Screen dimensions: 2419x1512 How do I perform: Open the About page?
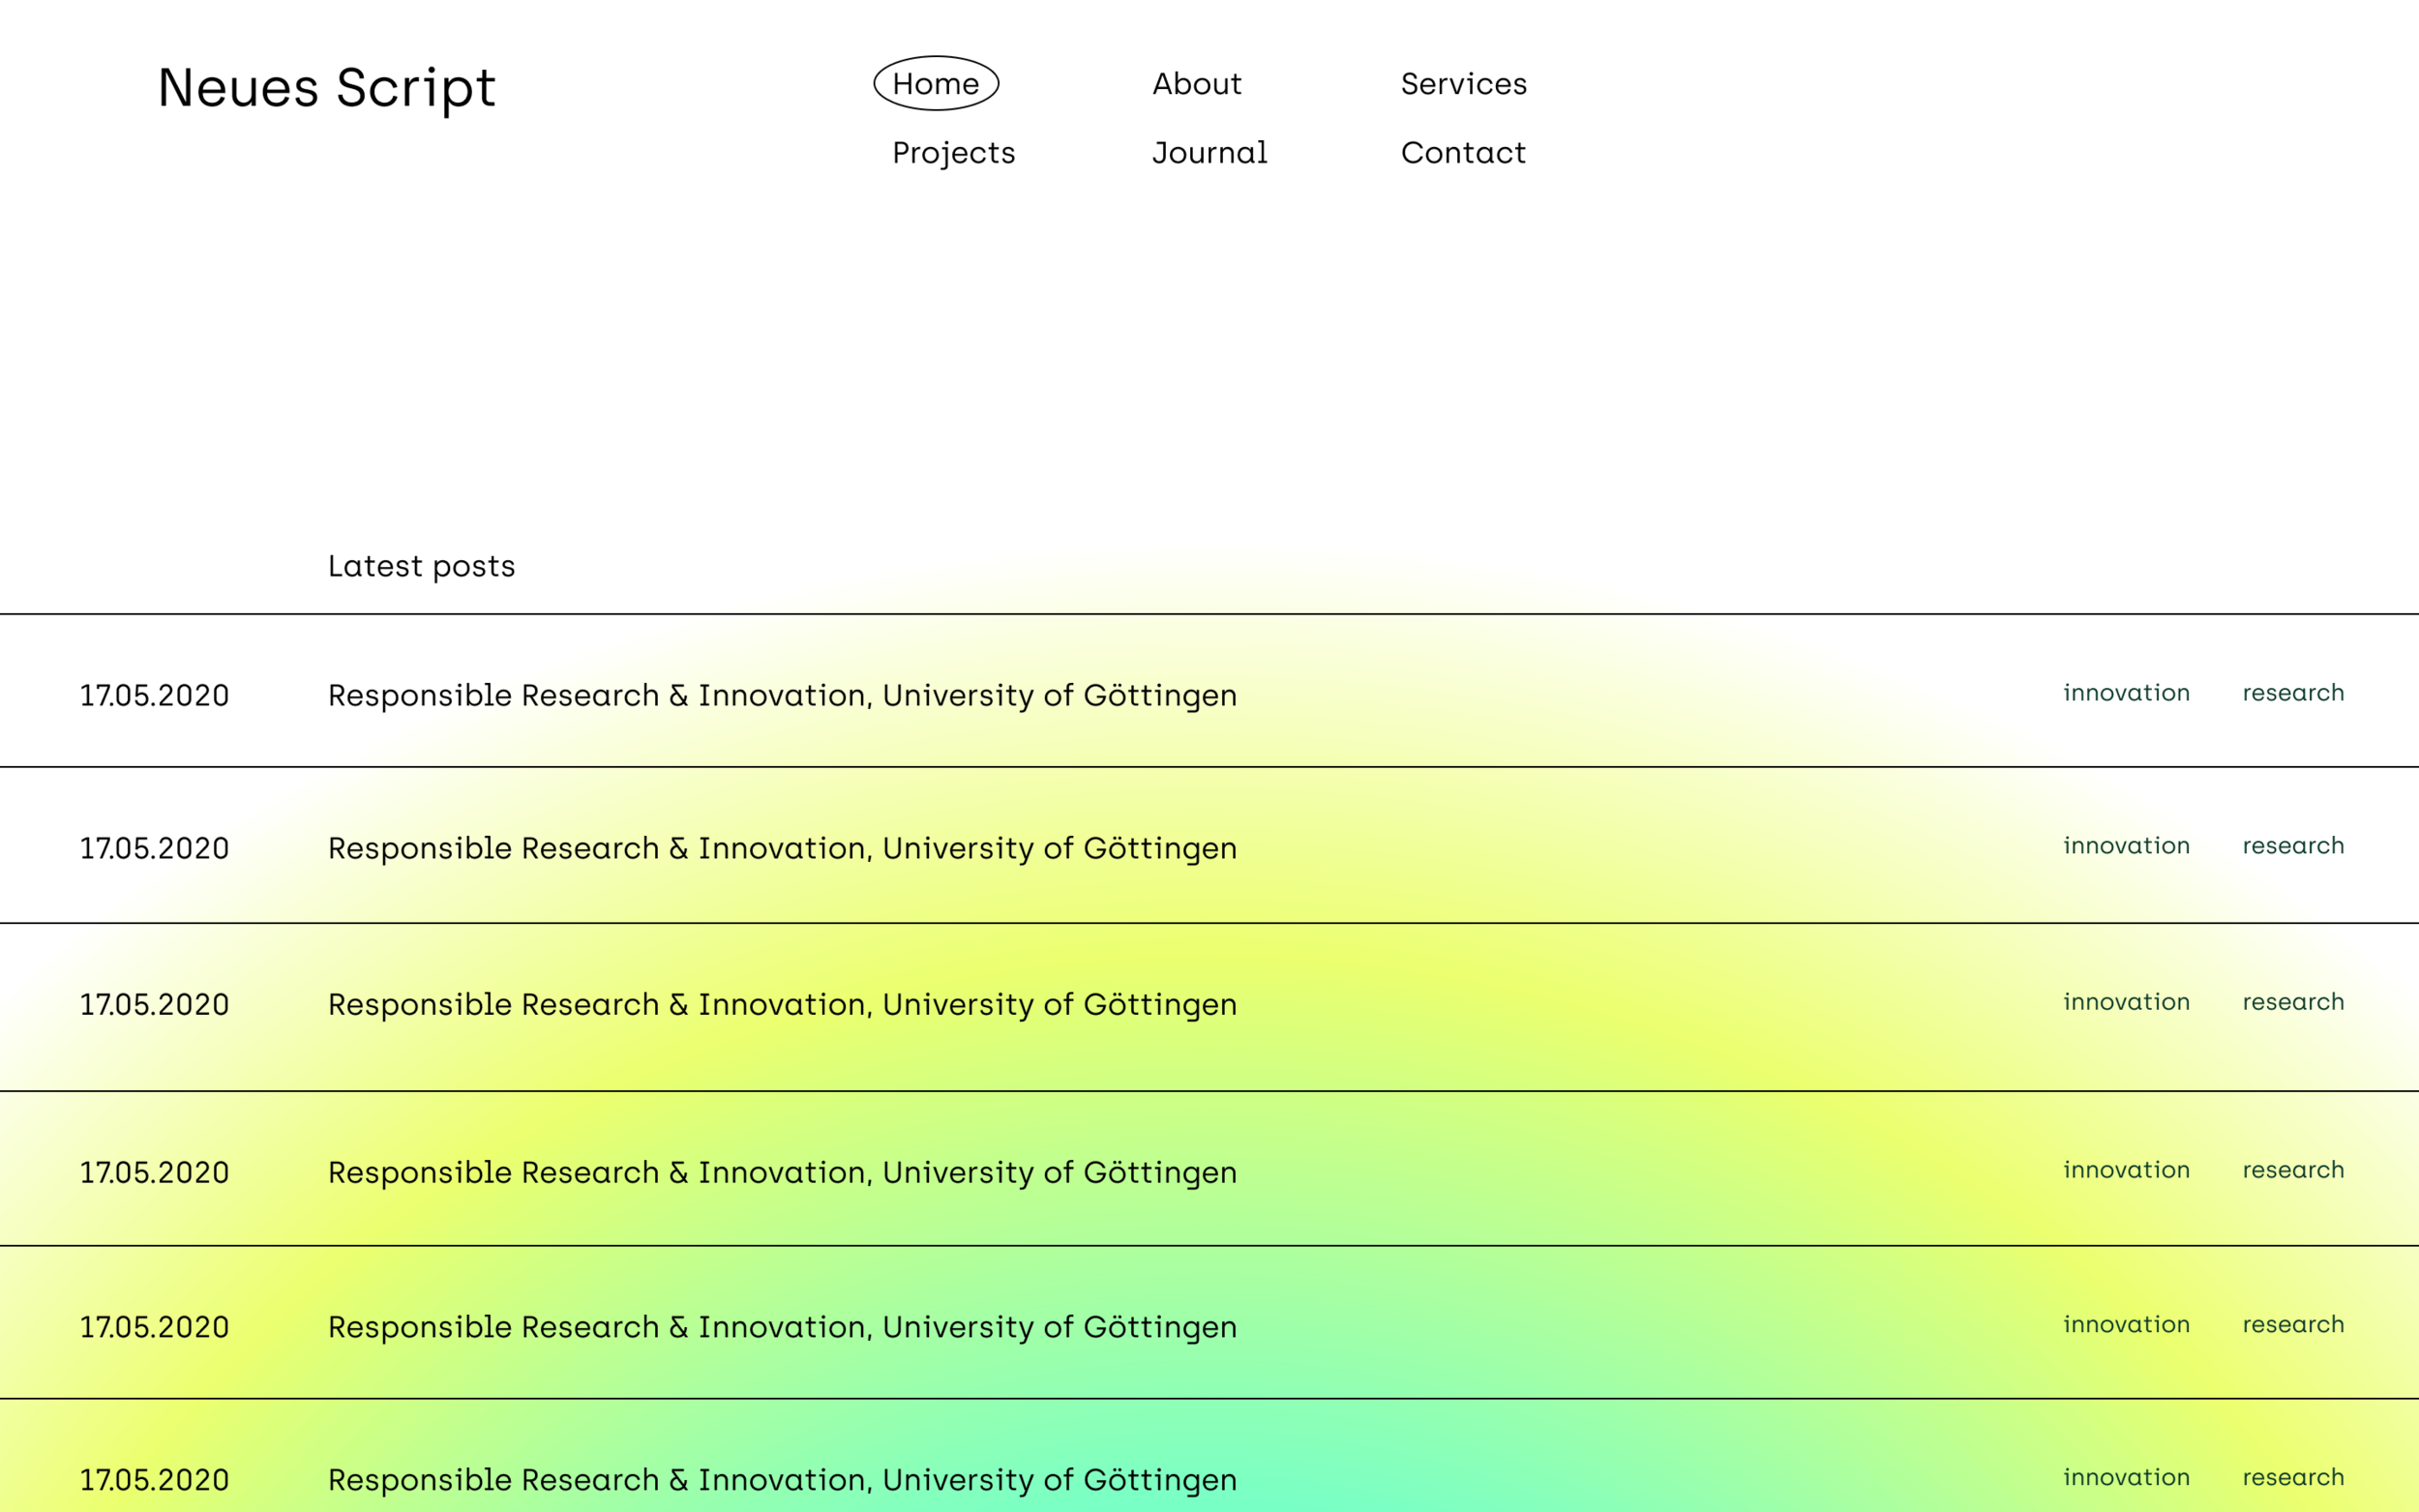[x=1197, y=84]
